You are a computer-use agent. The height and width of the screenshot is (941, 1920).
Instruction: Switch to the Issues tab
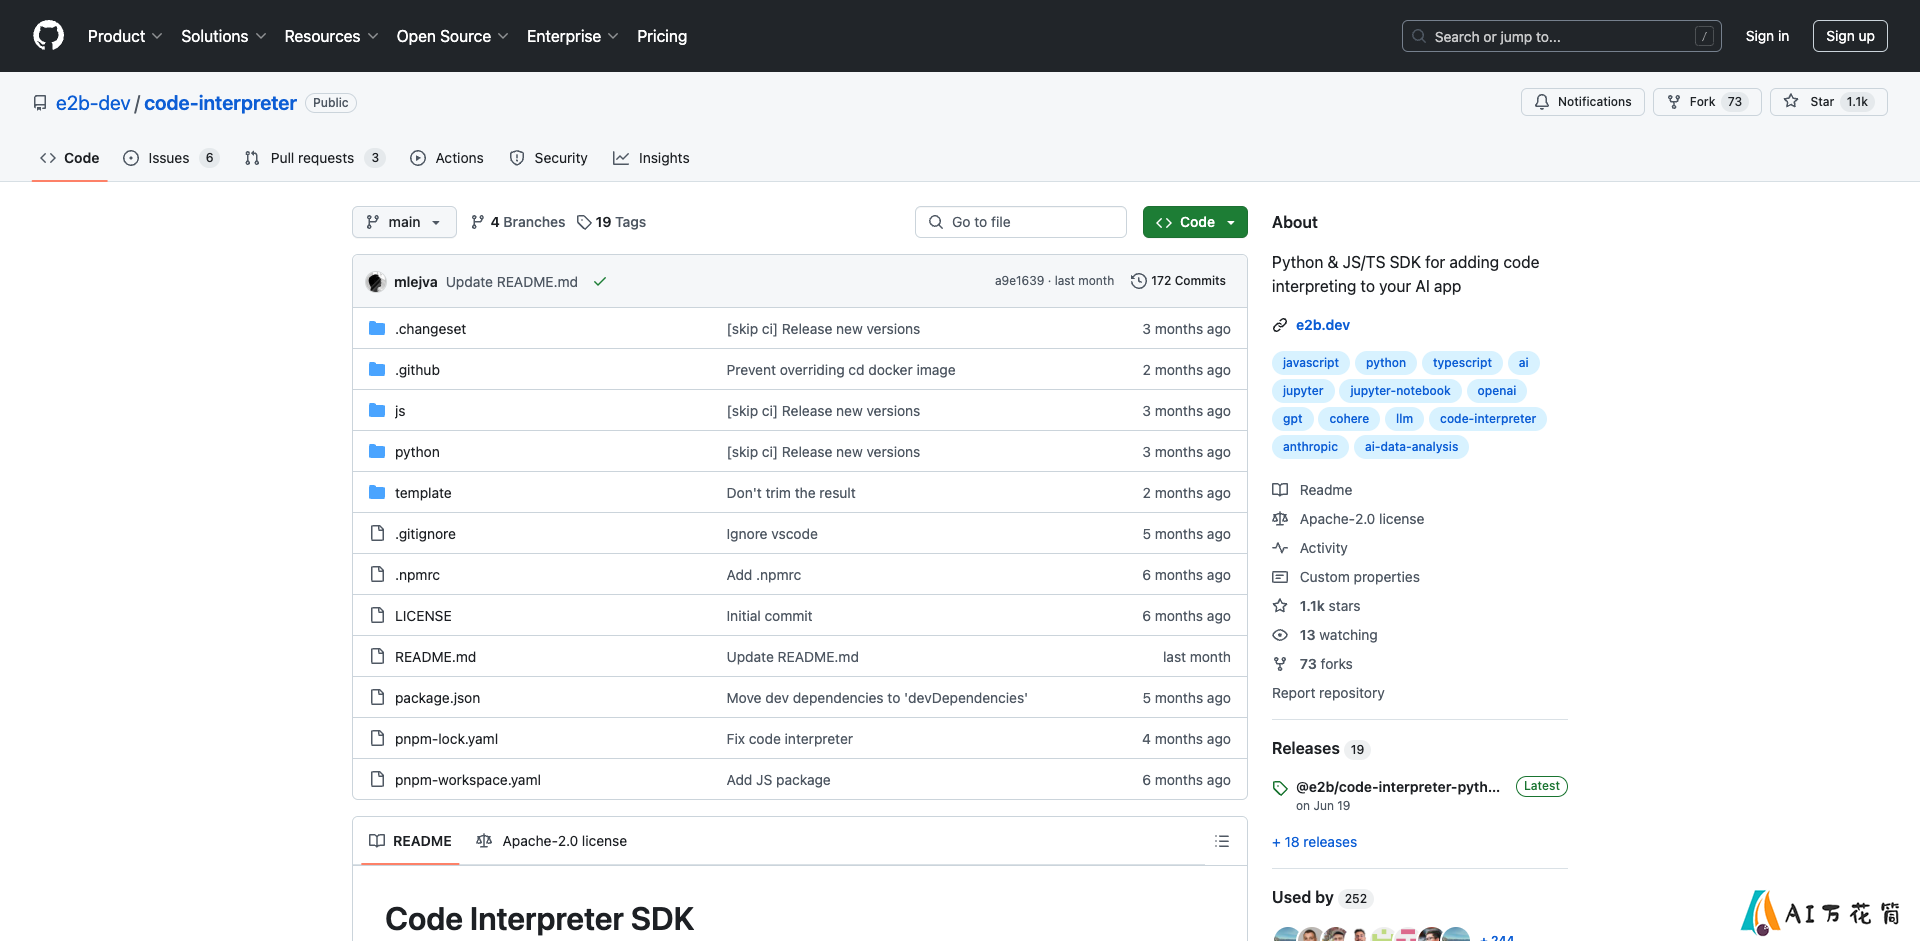pos(171,158)
